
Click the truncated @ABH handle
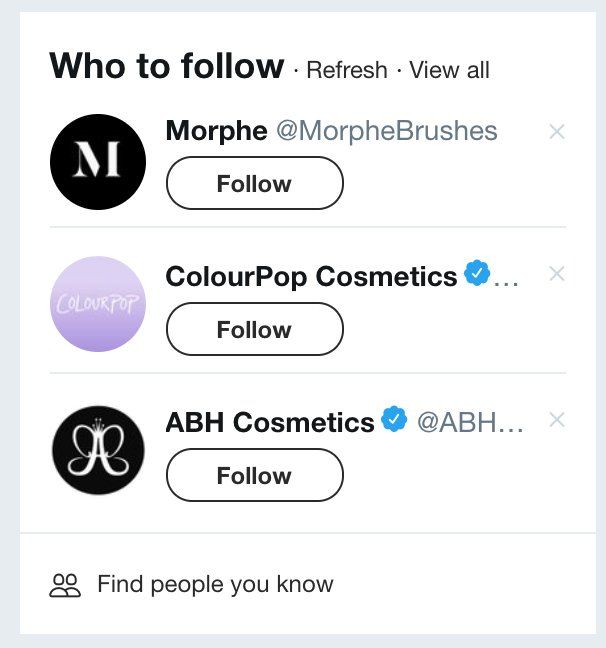[470, 422]
